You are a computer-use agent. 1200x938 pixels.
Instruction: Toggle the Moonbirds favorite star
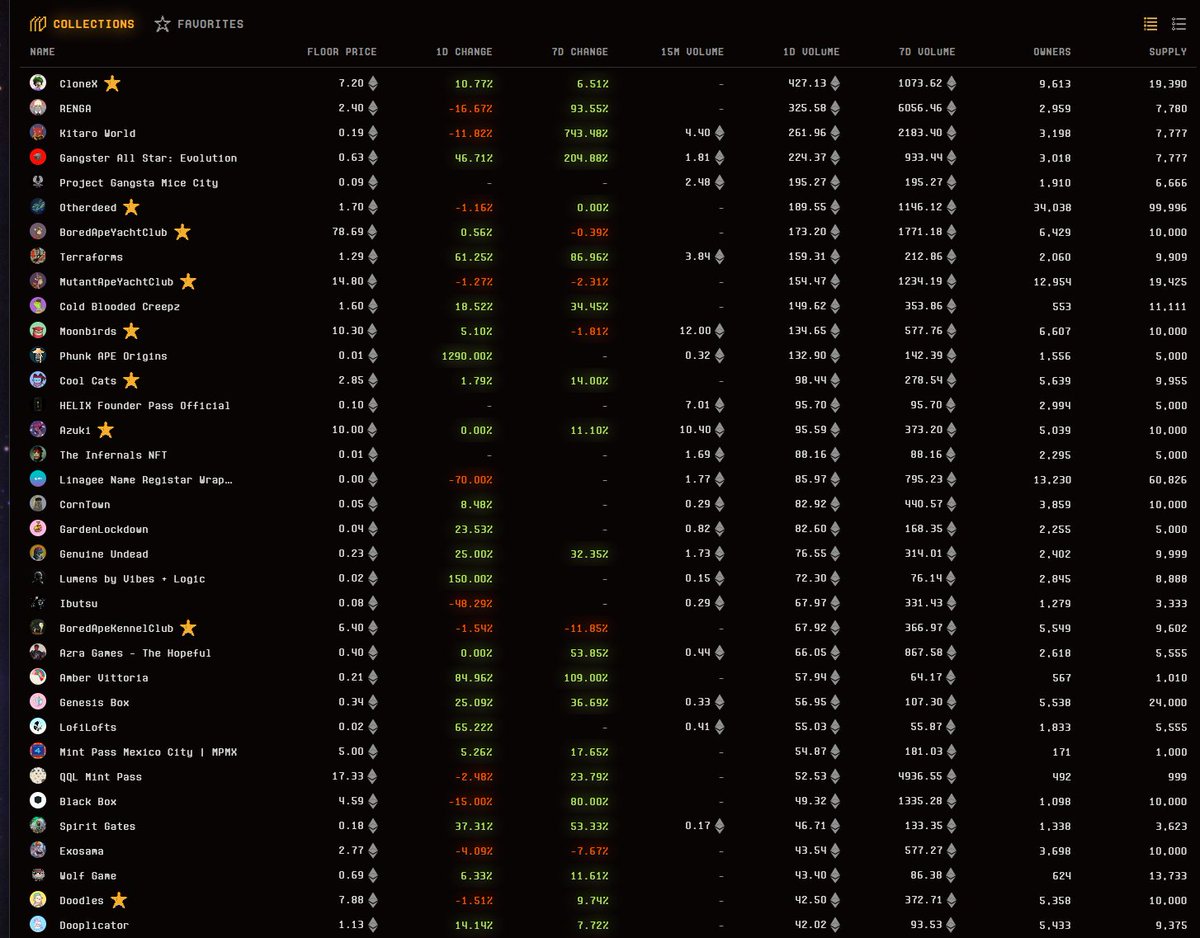point(131,331)
